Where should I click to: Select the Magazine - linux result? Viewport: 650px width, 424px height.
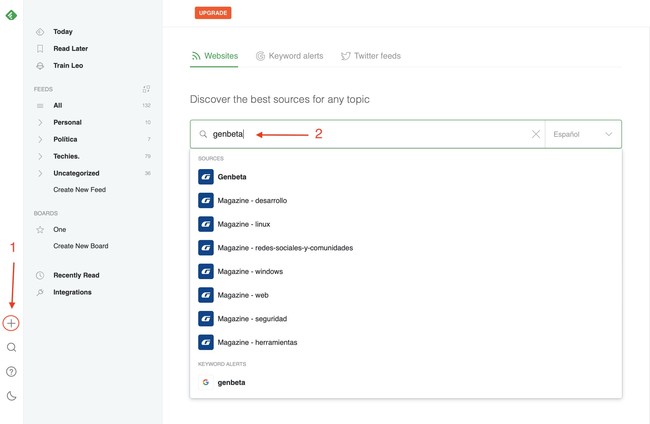244,224
